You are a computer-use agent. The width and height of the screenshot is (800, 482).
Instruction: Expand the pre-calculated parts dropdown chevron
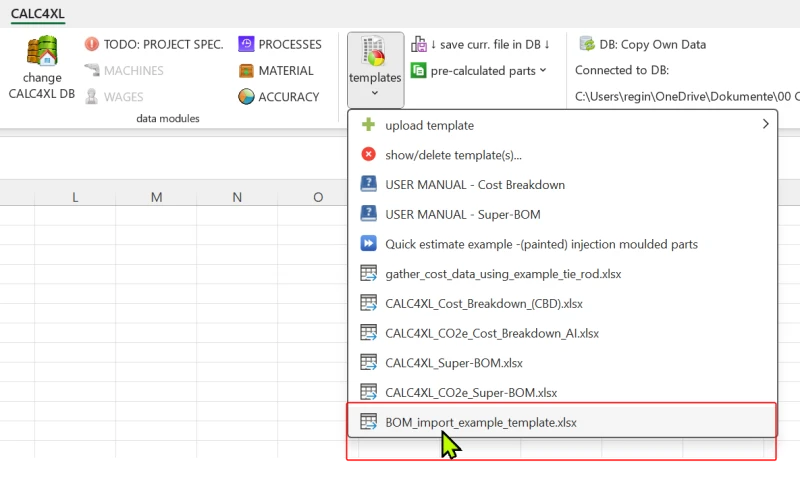[543, 70]
